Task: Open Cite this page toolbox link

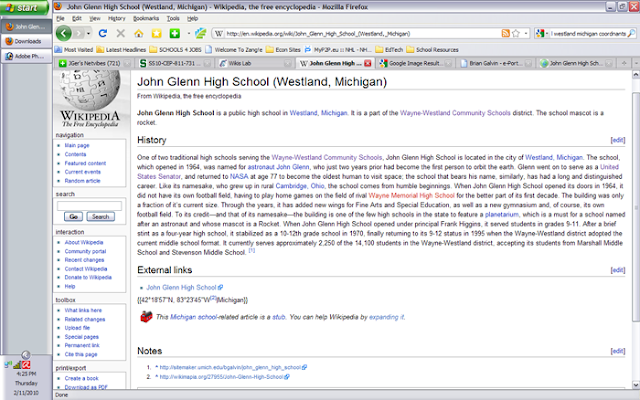Action: click(x=81, y=354)
